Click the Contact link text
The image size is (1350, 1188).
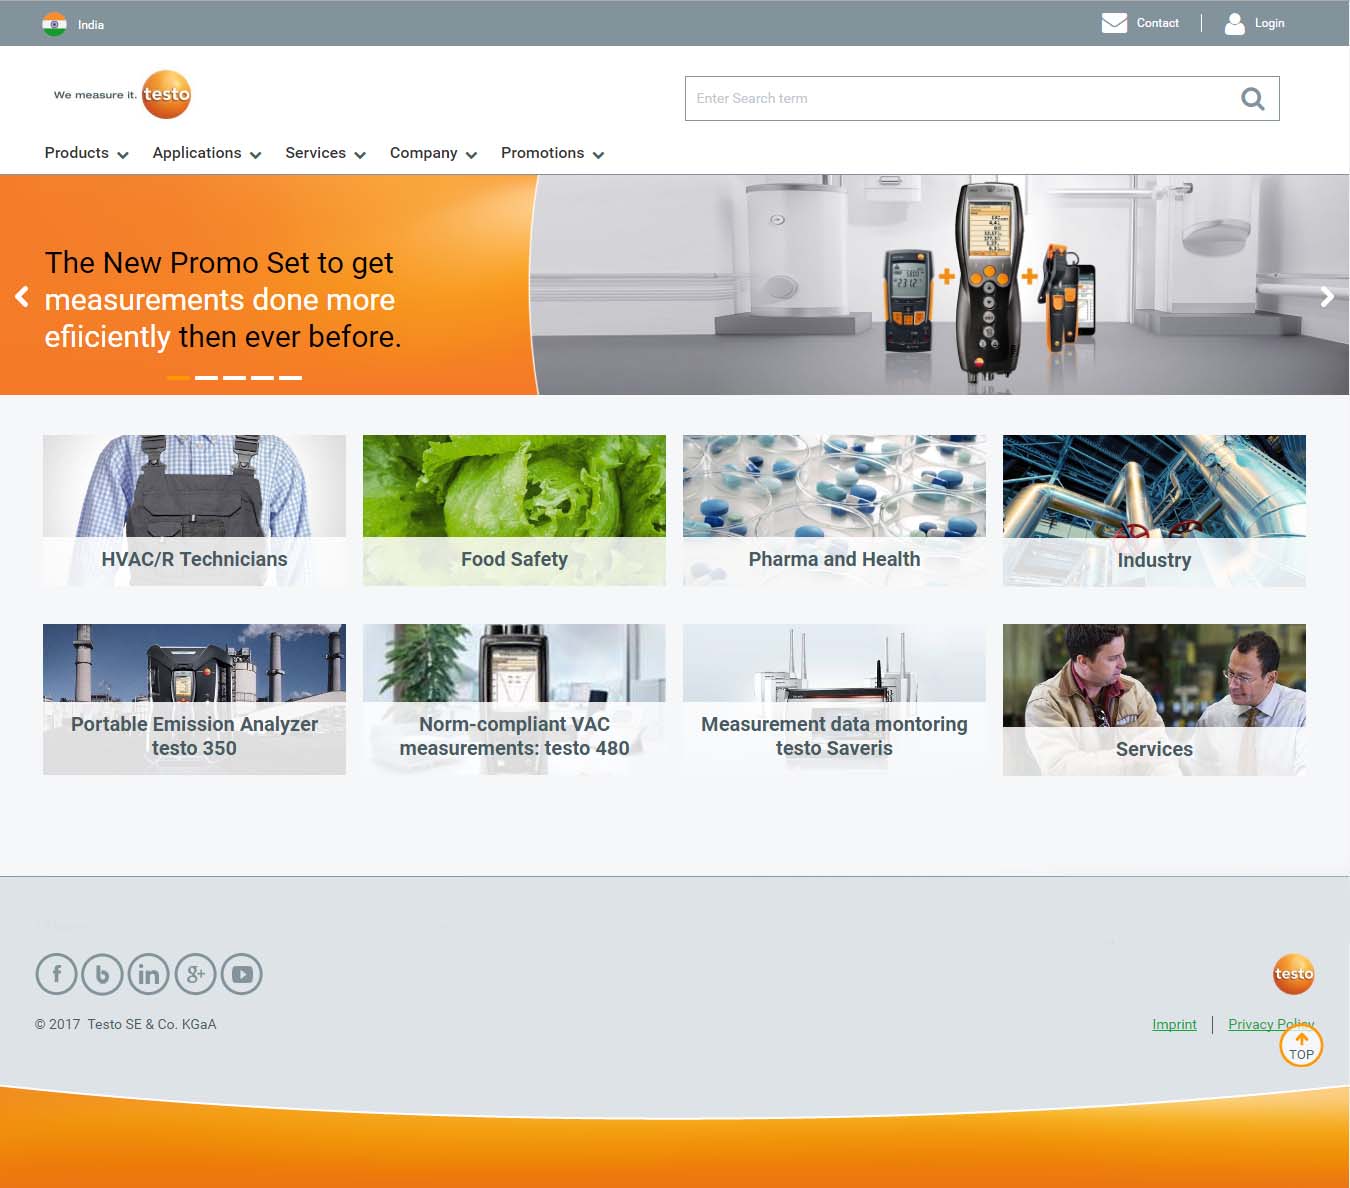(1157, 23)
